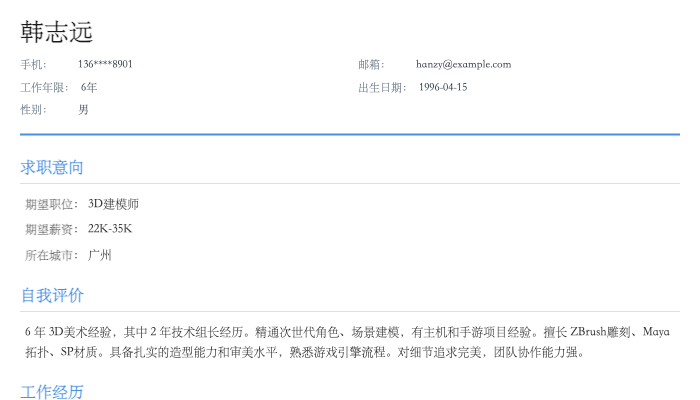The image size is (700, 400).
Task: Click the city value 广州
Action: click(x=99, y=255)
